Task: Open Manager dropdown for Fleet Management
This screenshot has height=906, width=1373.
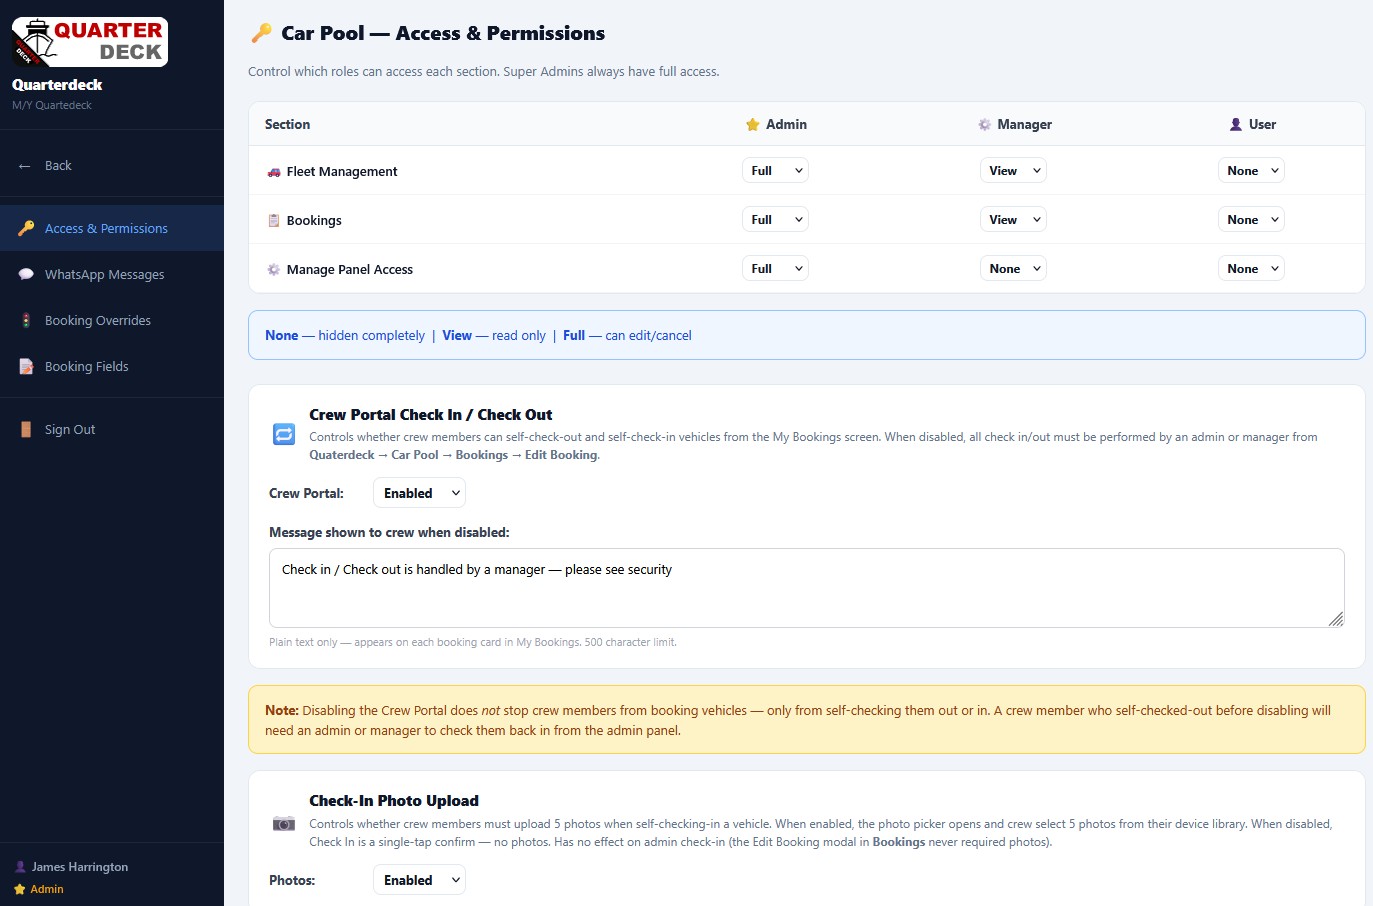Action: 1013,170
